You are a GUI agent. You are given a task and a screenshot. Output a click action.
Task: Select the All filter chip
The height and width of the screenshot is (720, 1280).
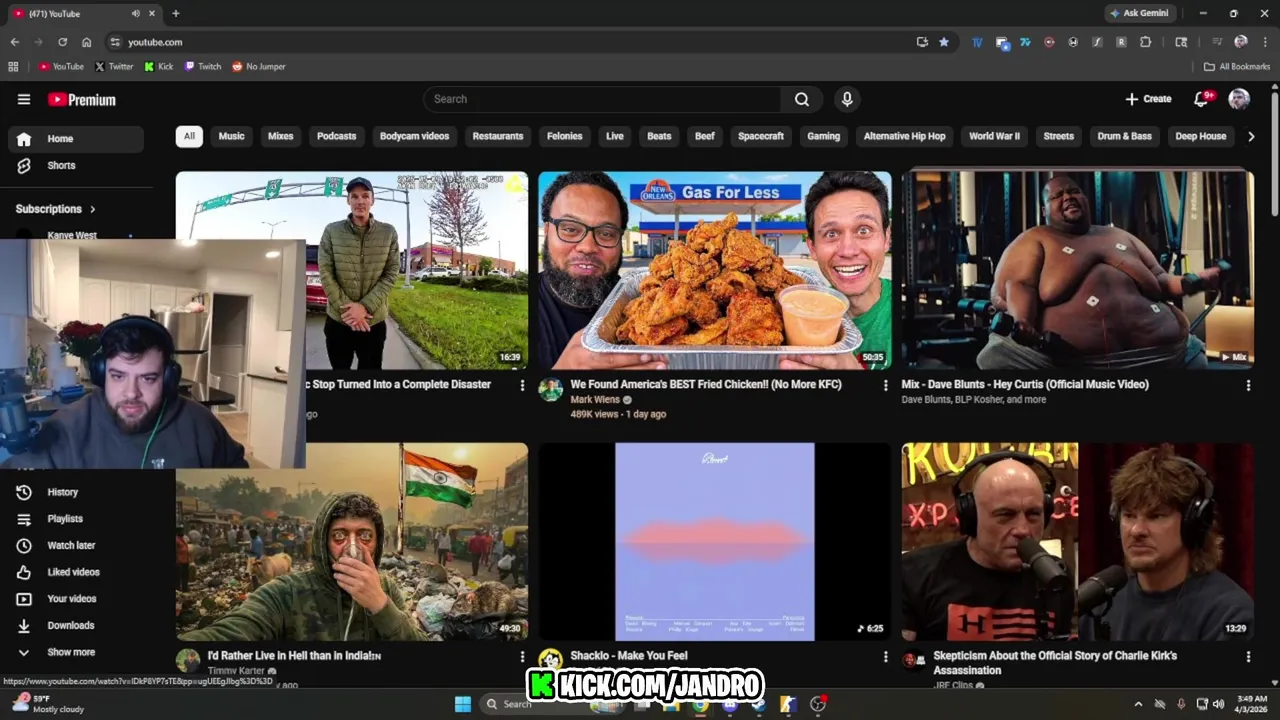[189, 136]
